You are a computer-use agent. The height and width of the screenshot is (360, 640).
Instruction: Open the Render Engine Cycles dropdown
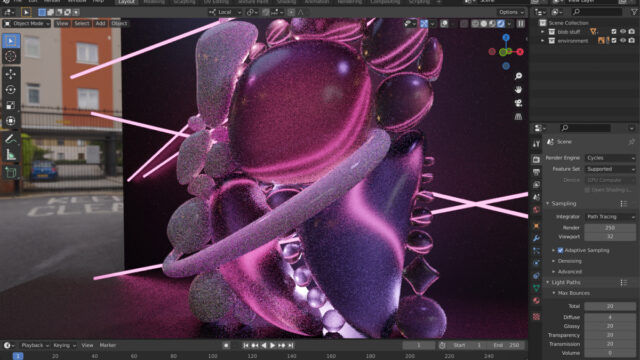click(x=610, y=158)
